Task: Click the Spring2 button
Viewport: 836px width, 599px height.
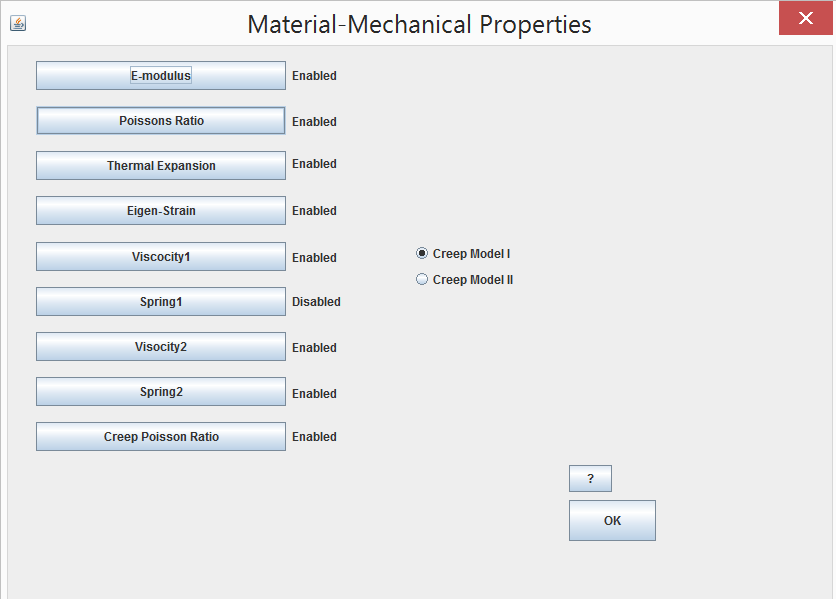Action: point(160,392)
